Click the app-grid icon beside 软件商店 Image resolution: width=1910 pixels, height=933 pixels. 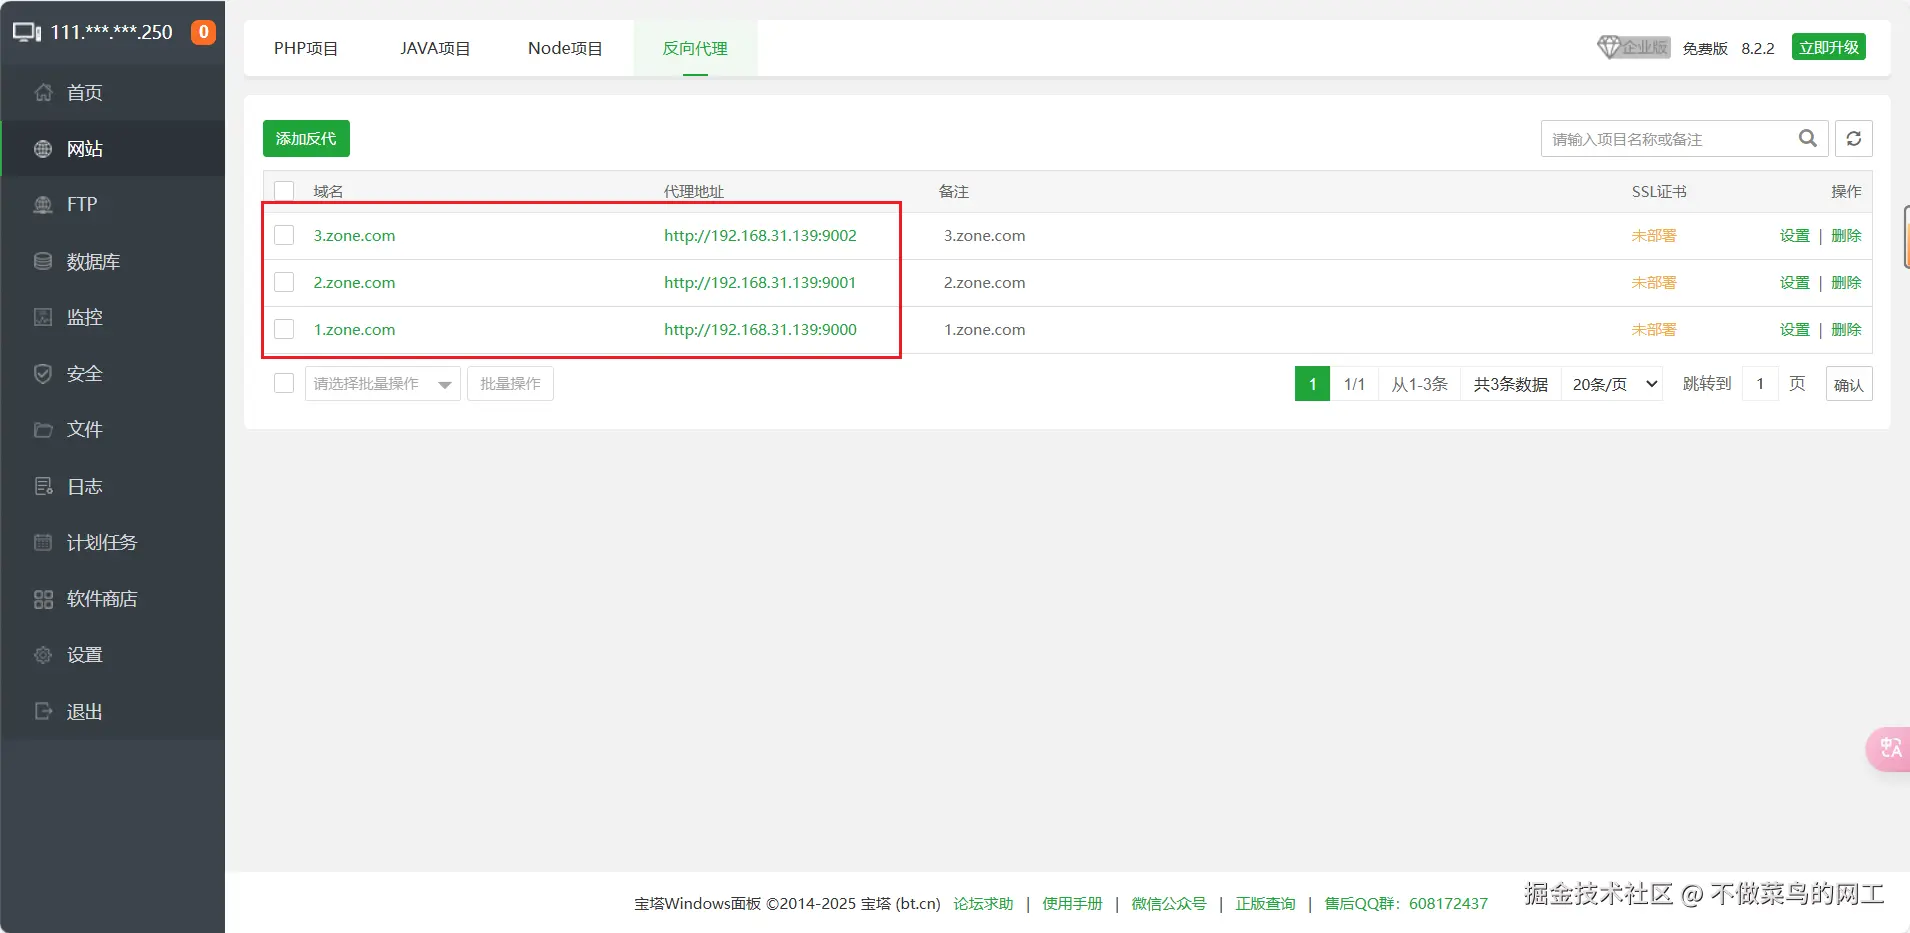(43, 599)
